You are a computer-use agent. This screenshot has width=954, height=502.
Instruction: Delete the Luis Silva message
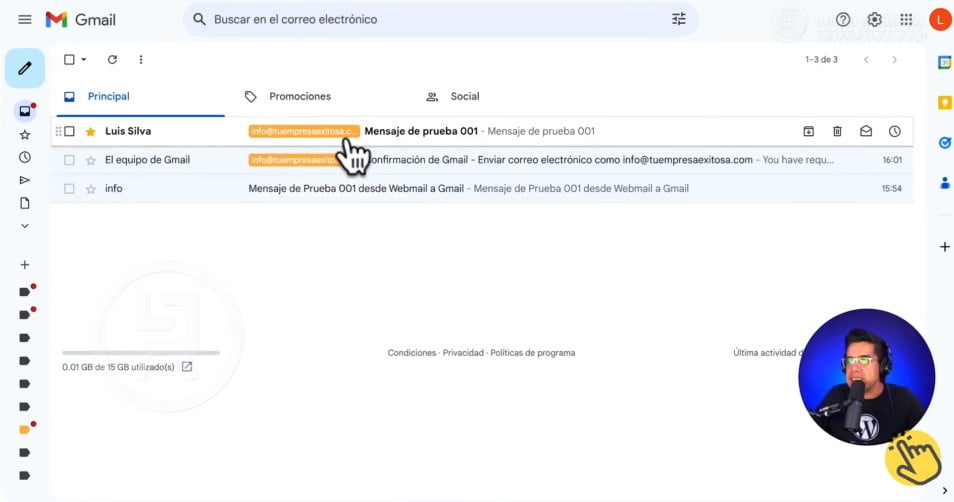click(837, 131)
